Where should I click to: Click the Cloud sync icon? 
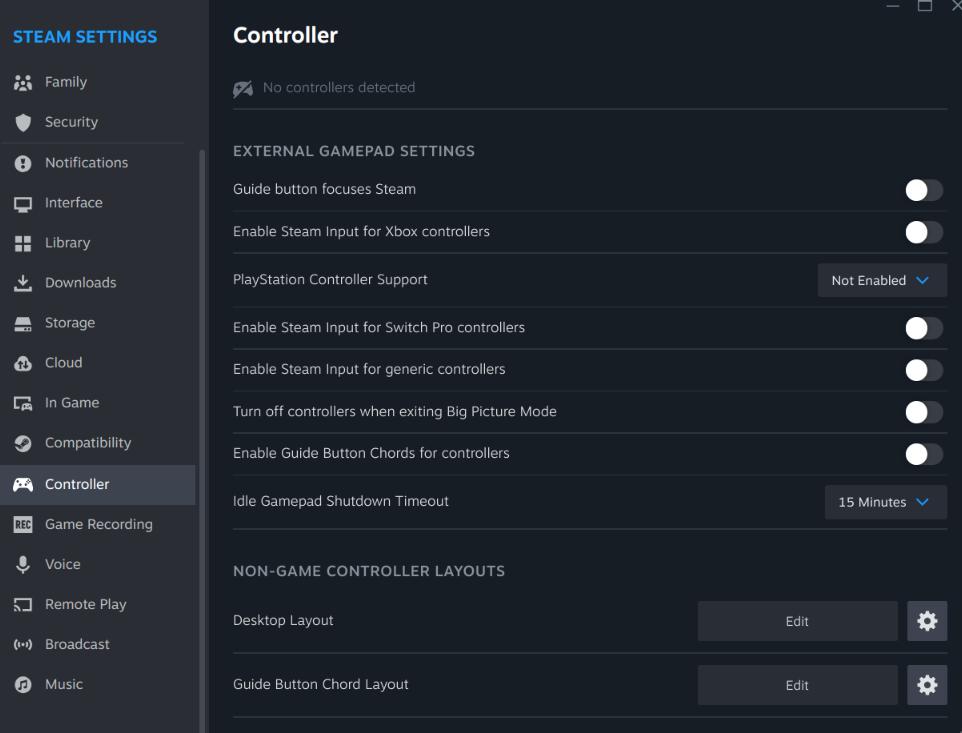point(23,363)
